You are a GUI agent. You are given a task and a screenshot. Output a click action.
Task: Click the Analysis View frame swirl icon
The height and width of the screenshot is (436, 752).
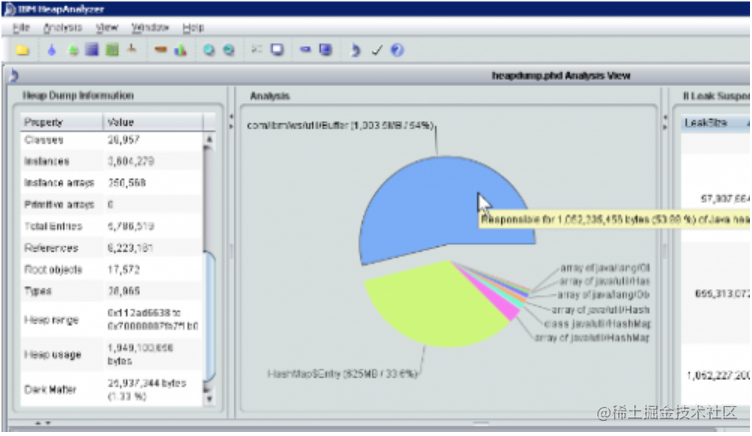14,75
